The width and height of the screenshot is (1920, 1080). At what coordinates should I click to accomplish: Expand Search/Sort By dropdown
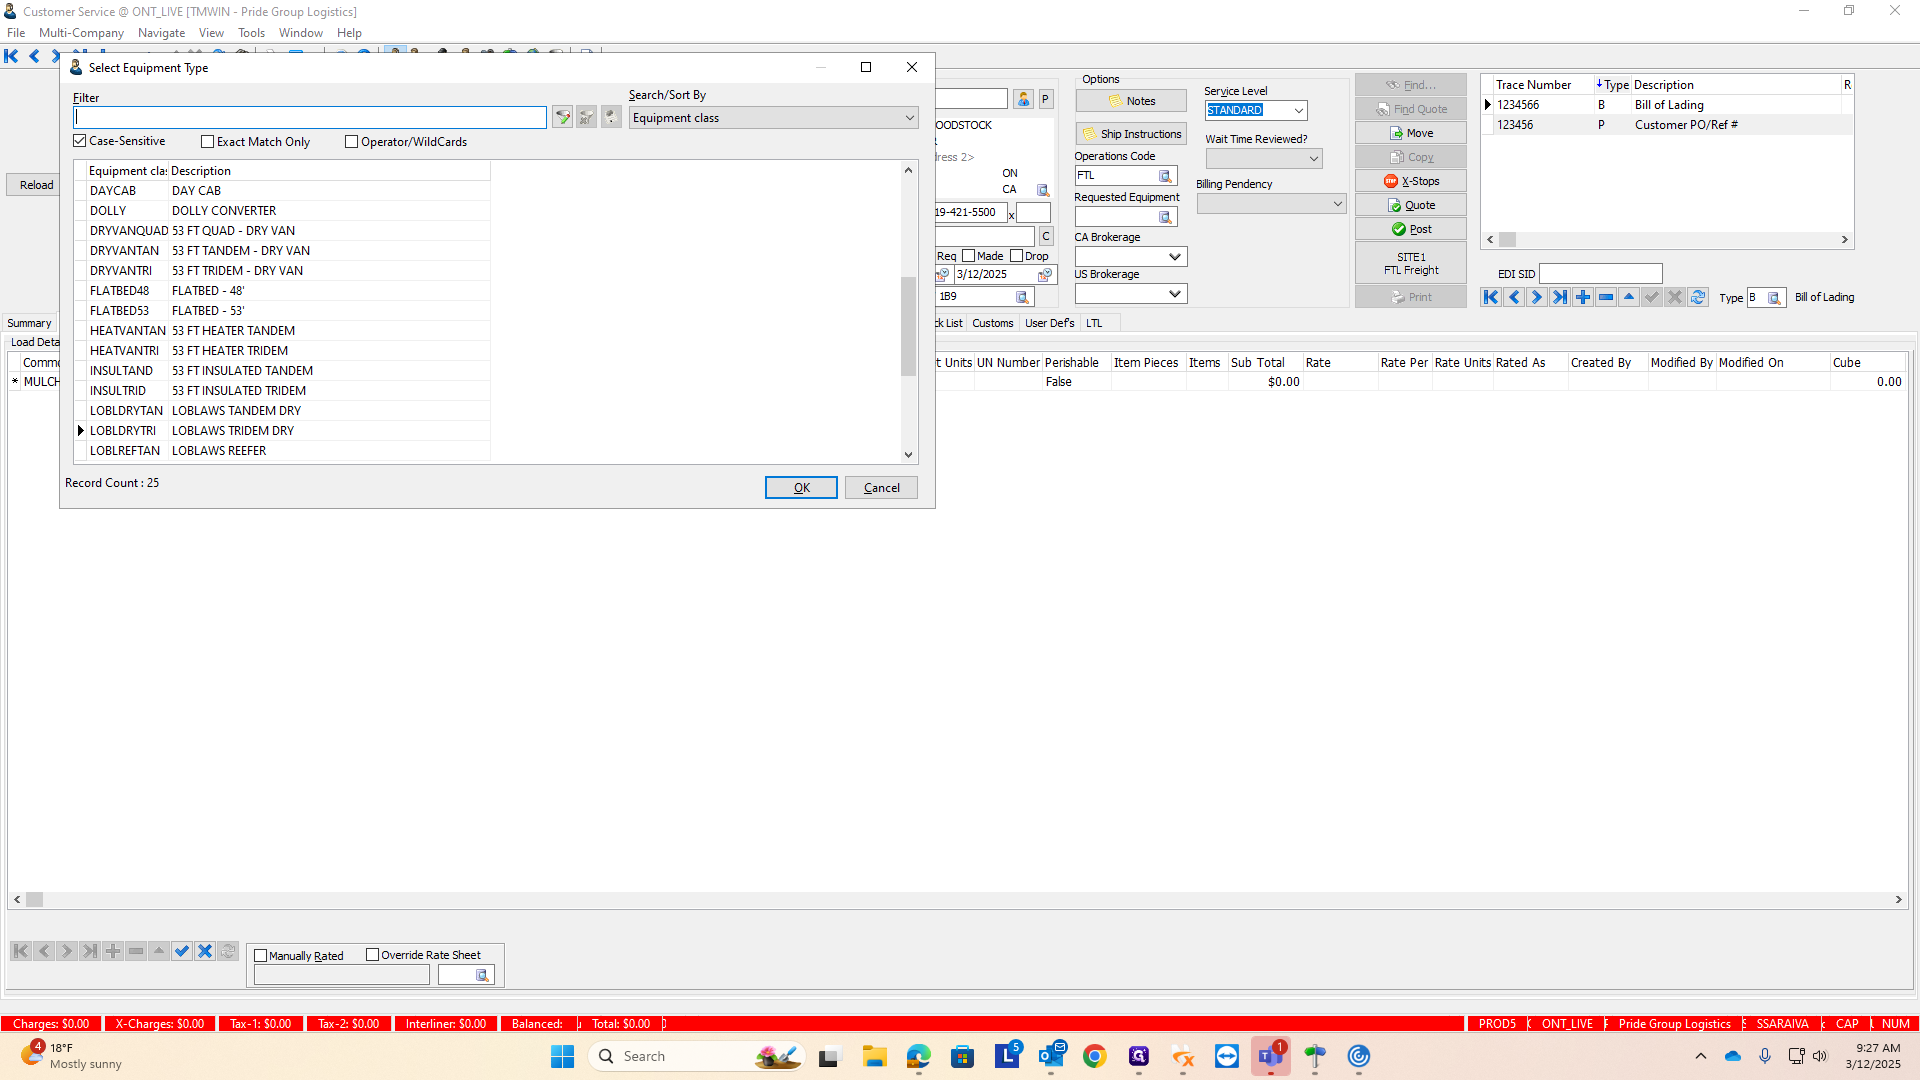click(909, 118)
